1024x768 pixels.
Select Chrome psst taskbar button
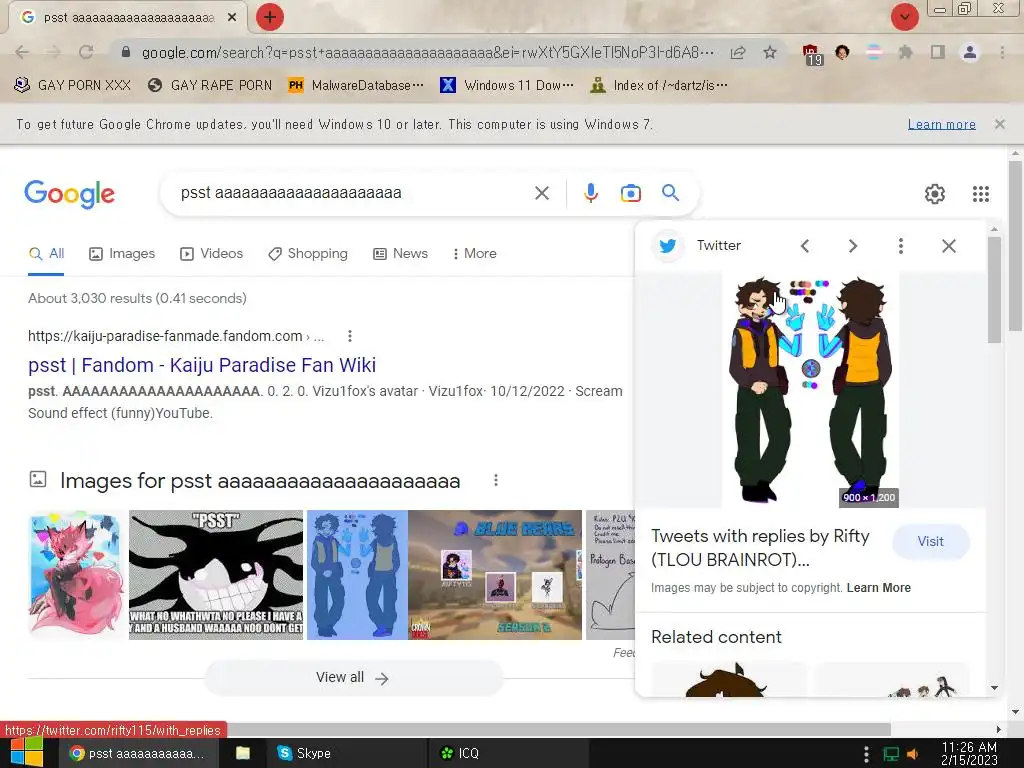(138, 753)
